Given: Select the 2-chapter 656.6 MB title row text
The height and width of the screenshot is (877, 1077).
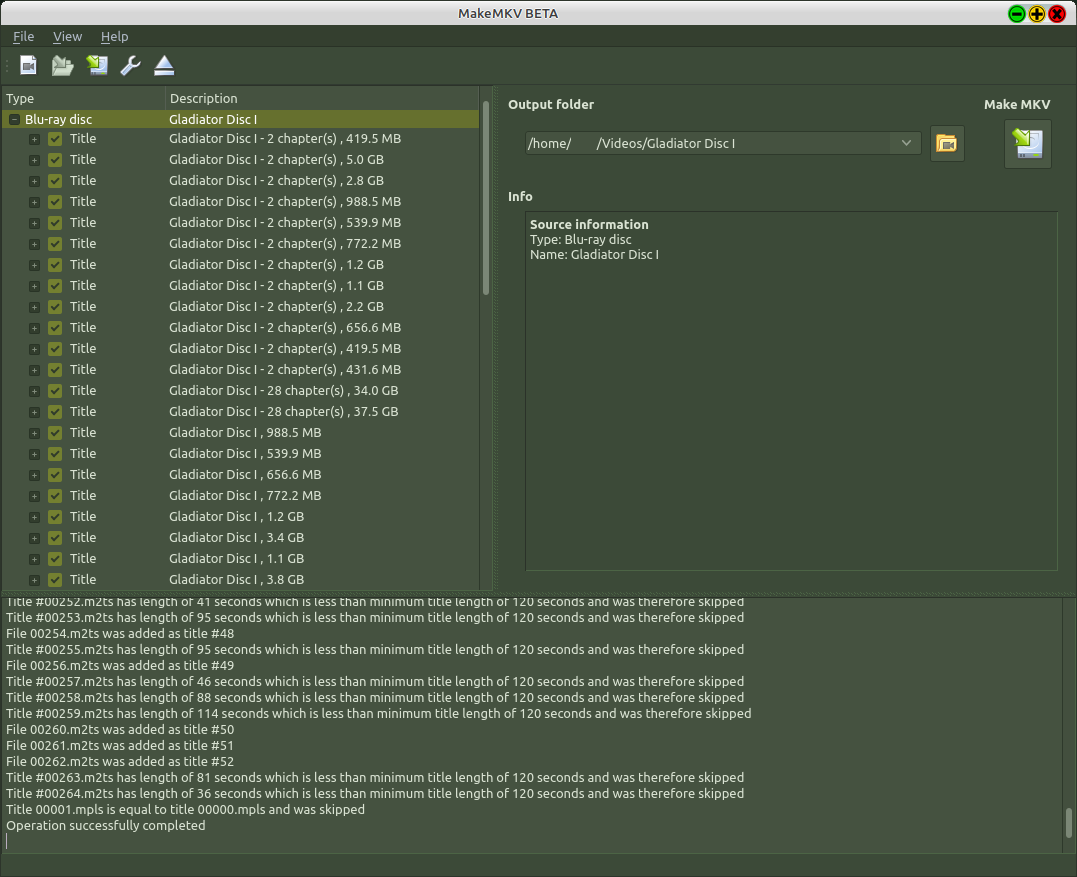Looking at the screenshot, I should click(285, 328).
